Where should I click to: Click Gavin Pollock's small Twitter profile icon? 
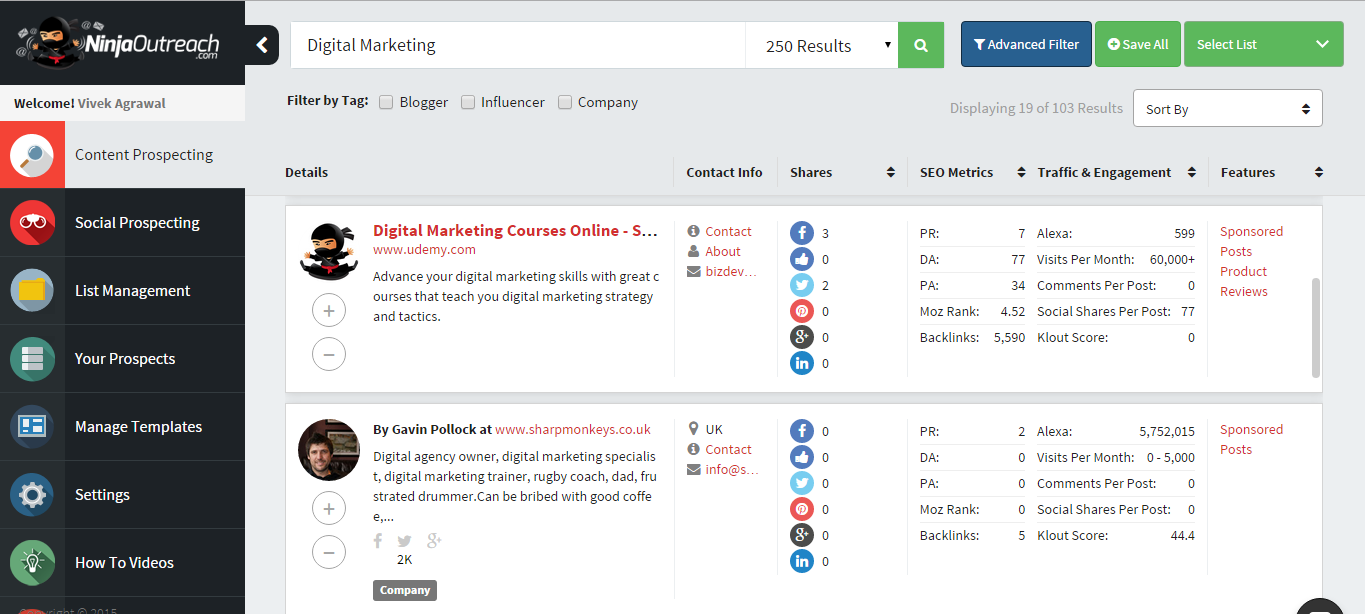point(405,541)
